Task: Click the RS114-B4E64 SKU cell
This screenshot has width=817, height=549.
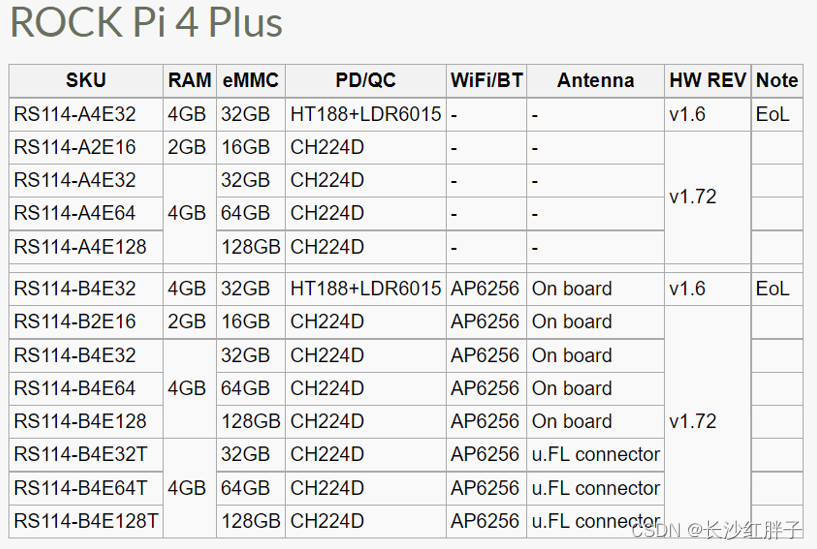Action: click(x=75, y=388)
